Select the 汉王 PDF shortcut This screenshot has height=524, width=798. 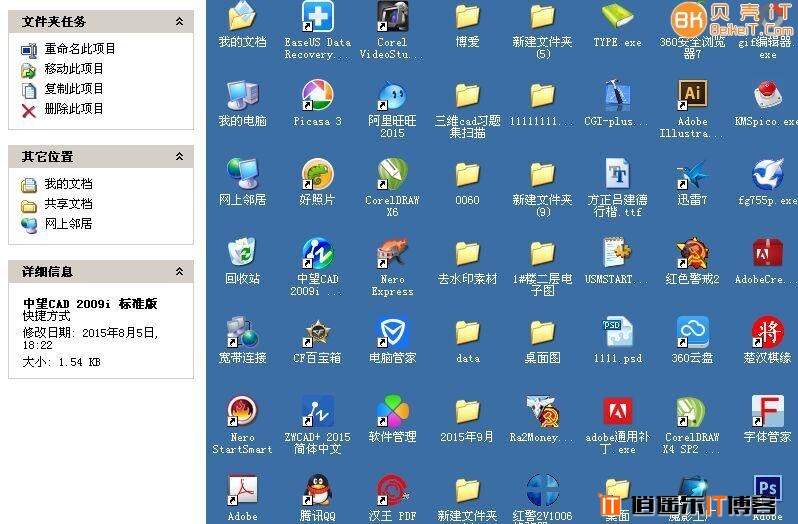pos(392,489)
